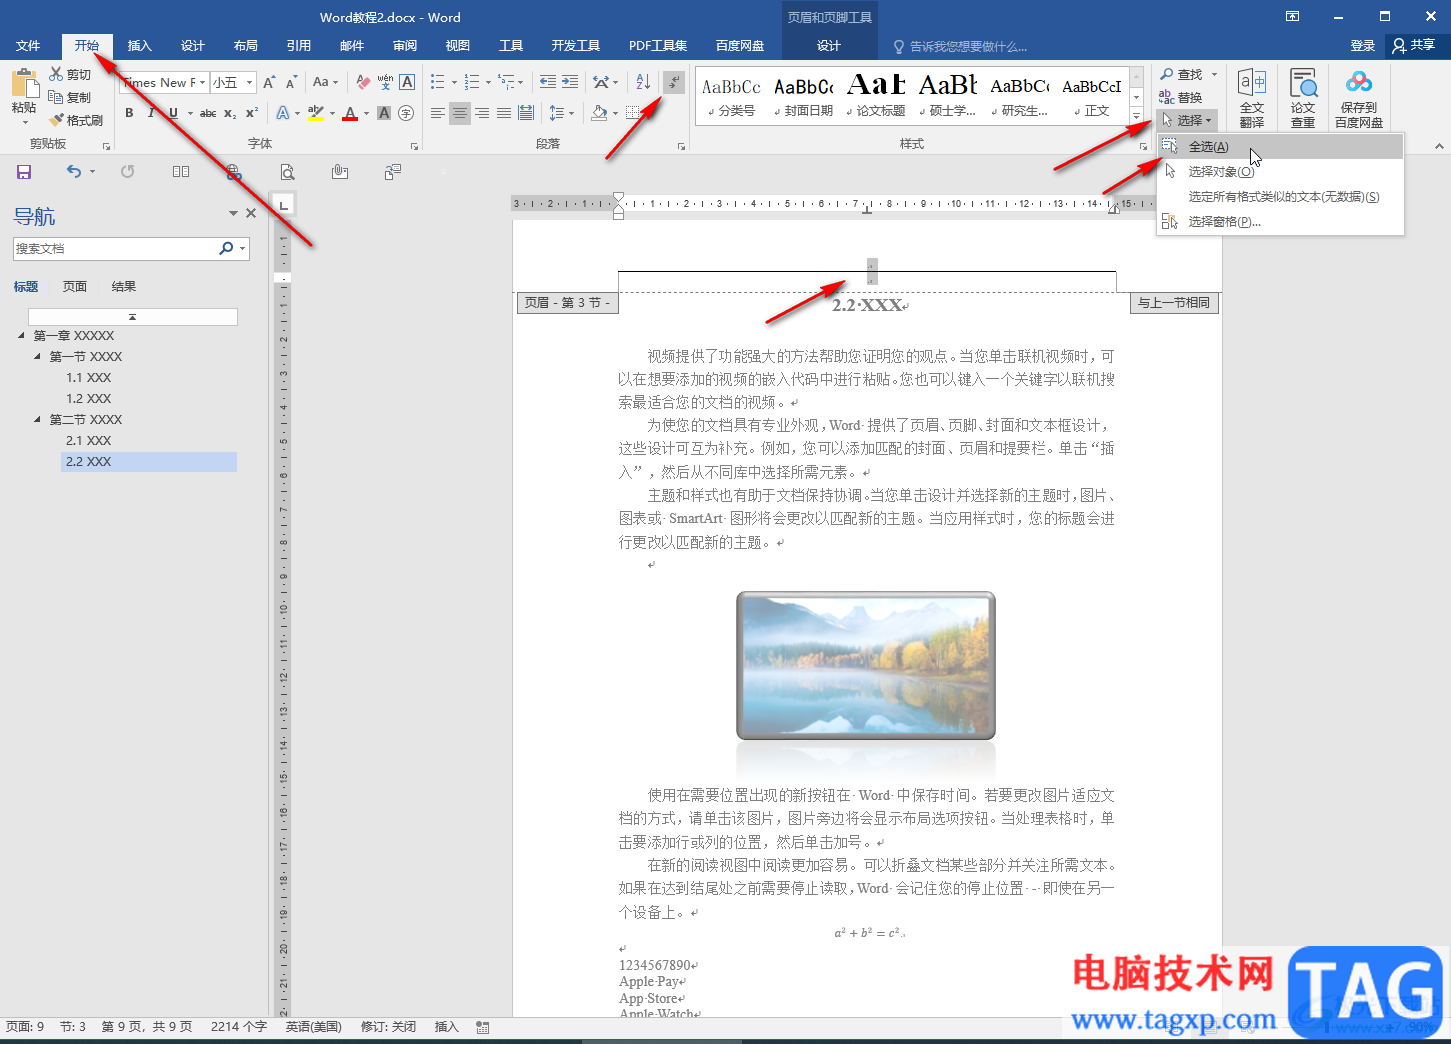Toggle show/hide paragraph marks

(674, 82)
